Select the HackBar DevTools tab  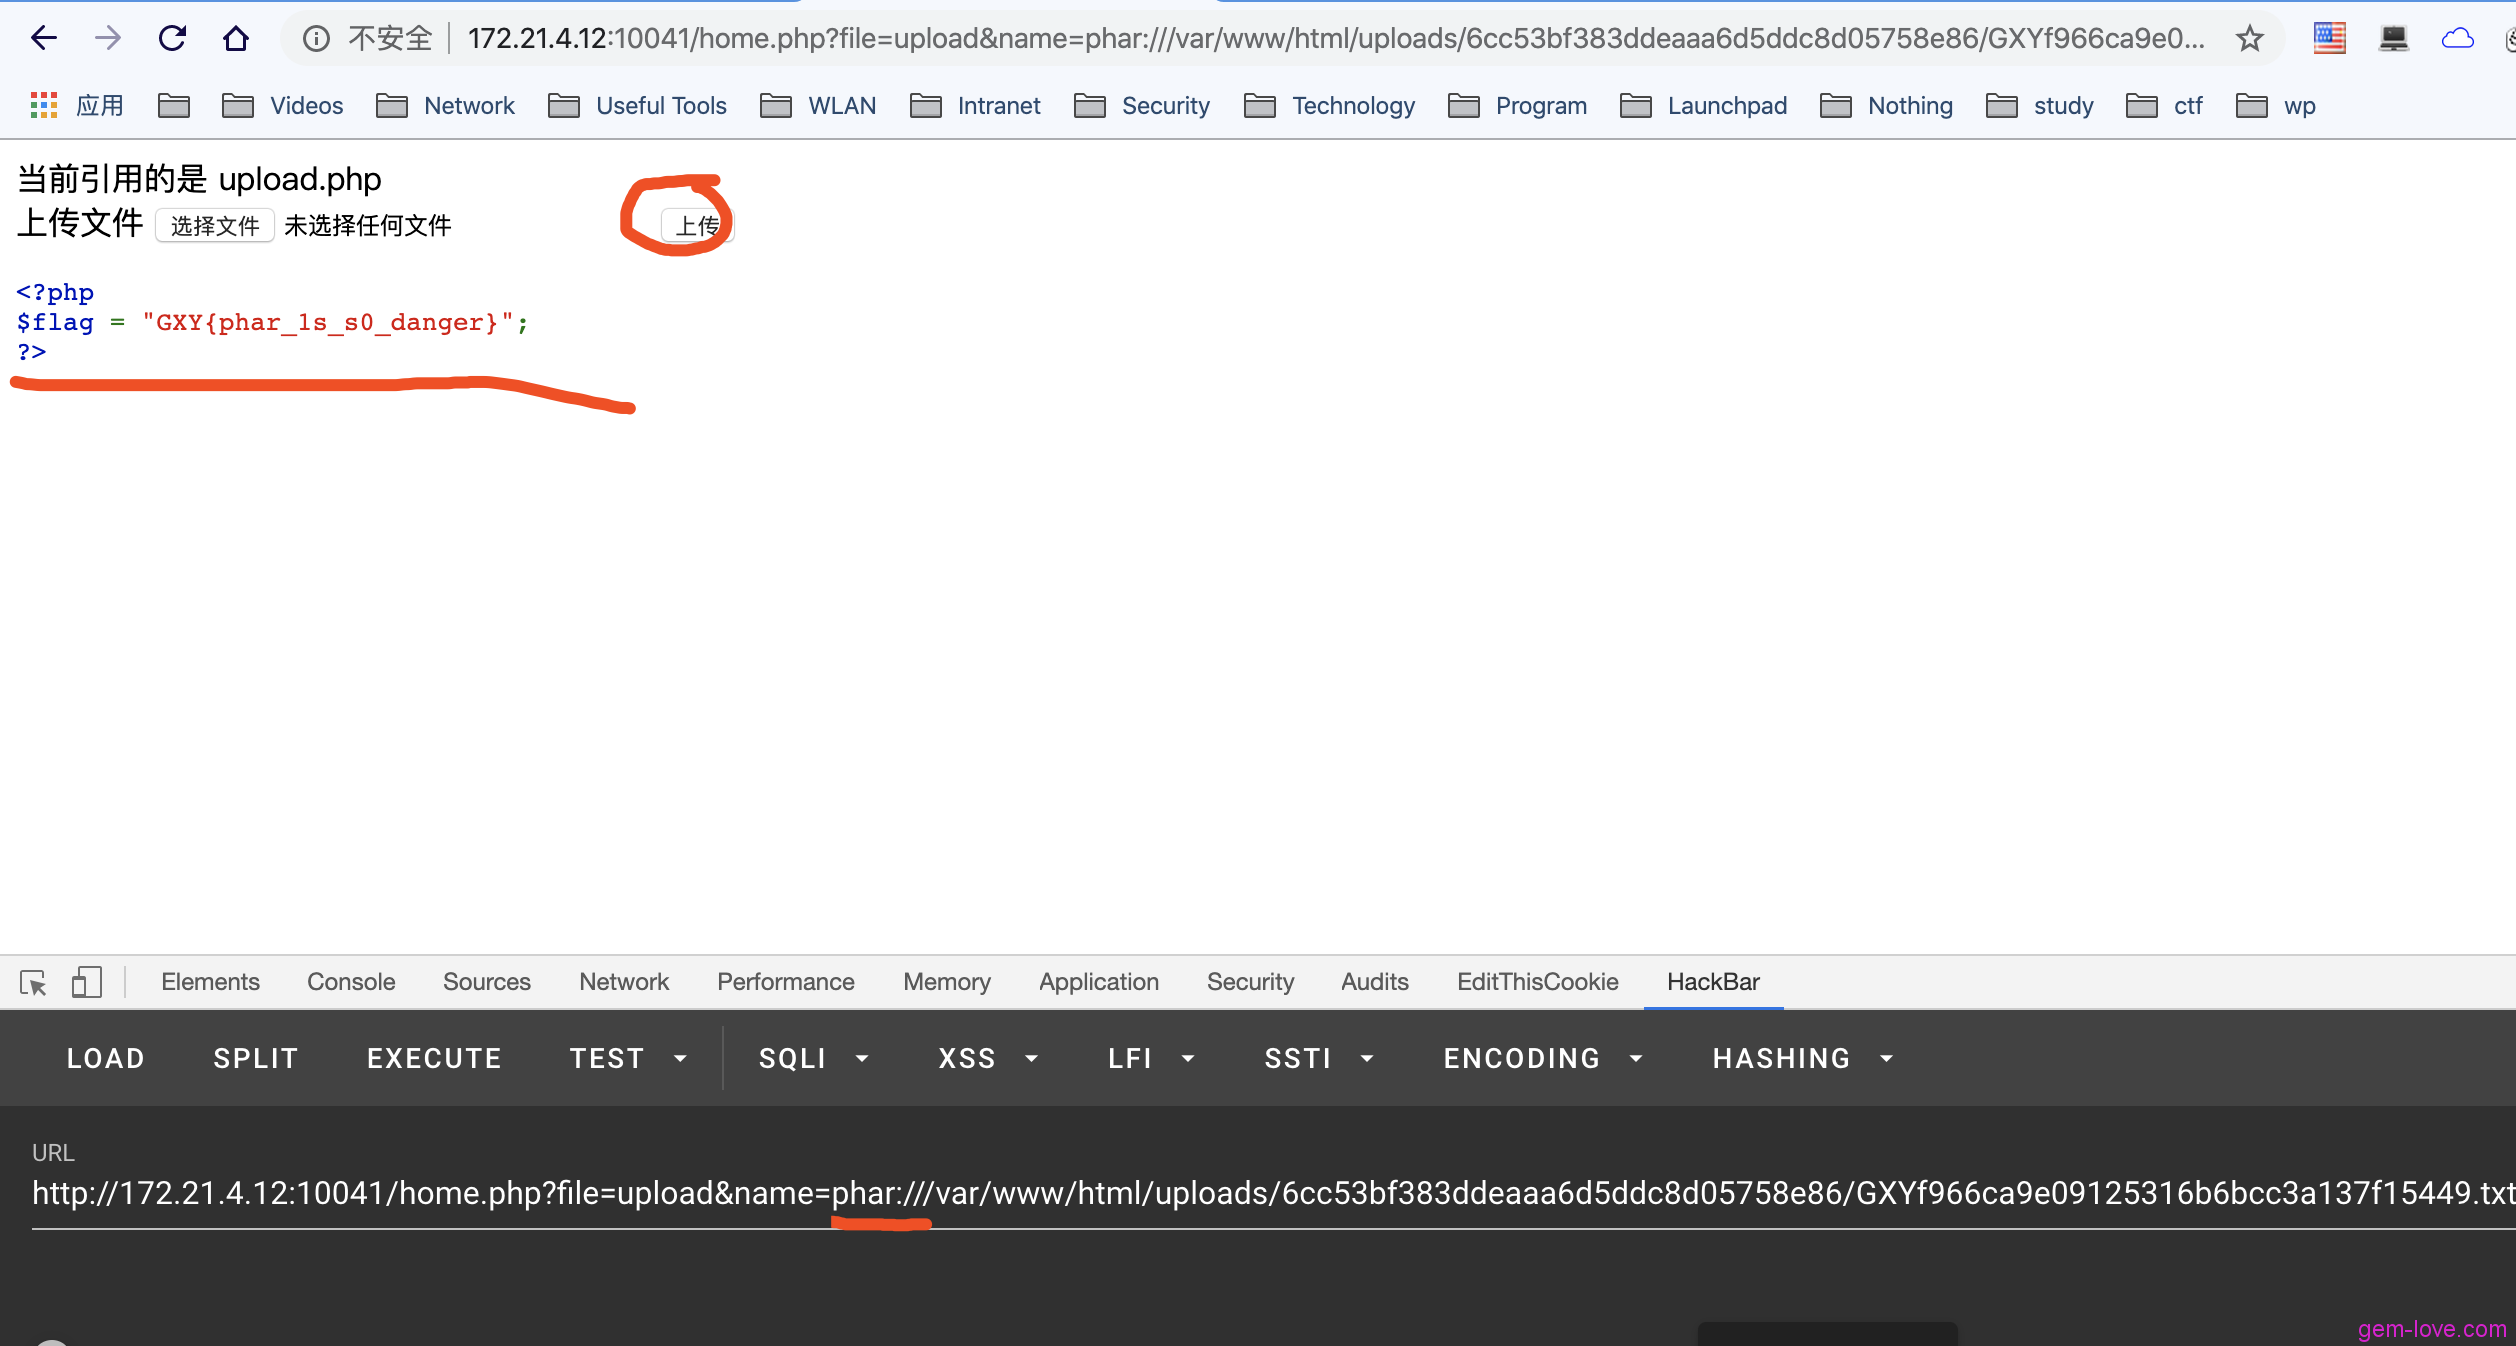point(1713,982)
